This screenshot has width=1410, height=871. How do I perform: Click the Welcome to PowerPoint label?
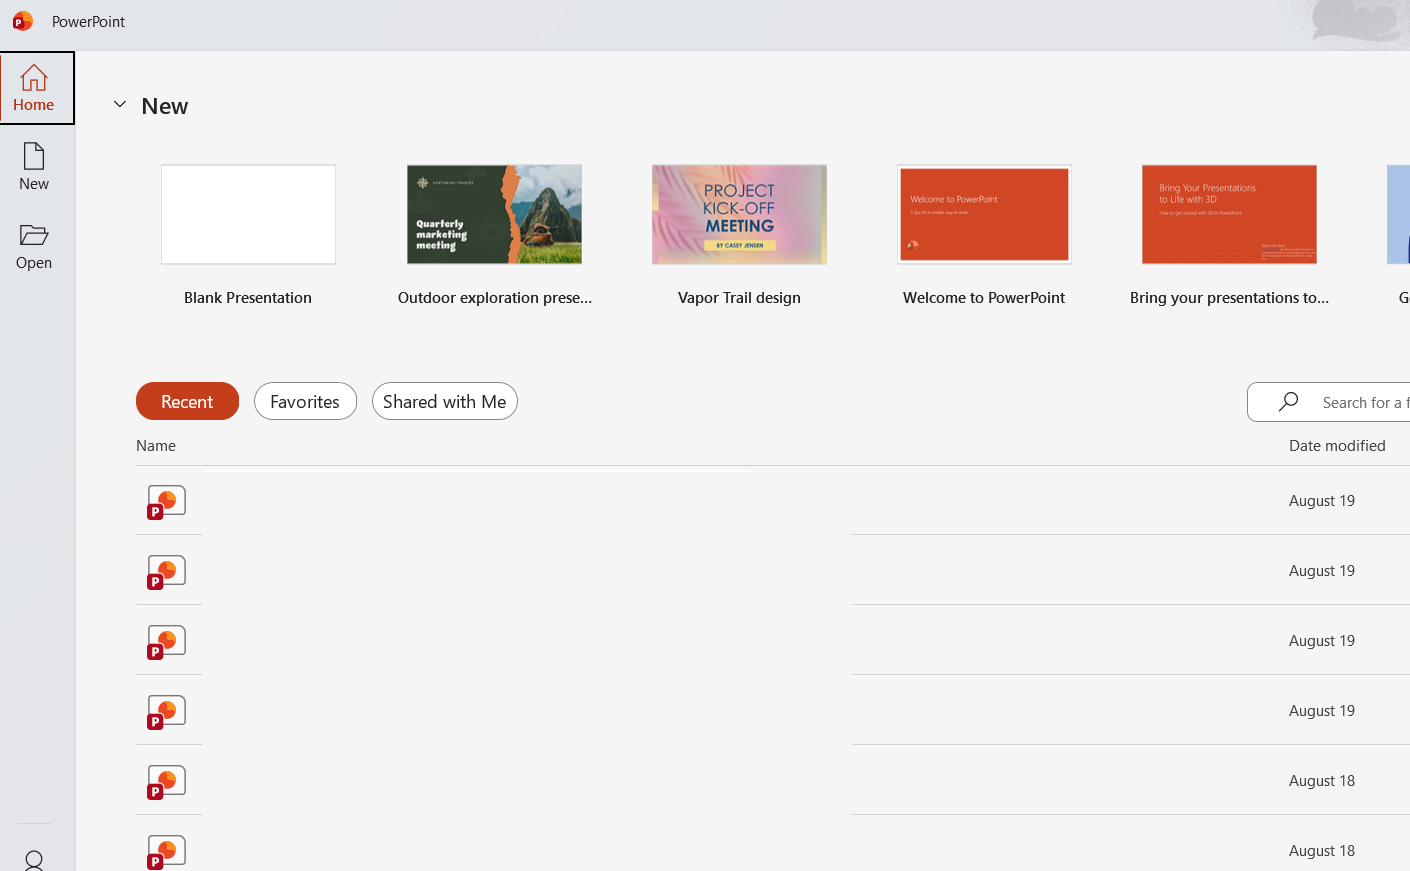984,298
